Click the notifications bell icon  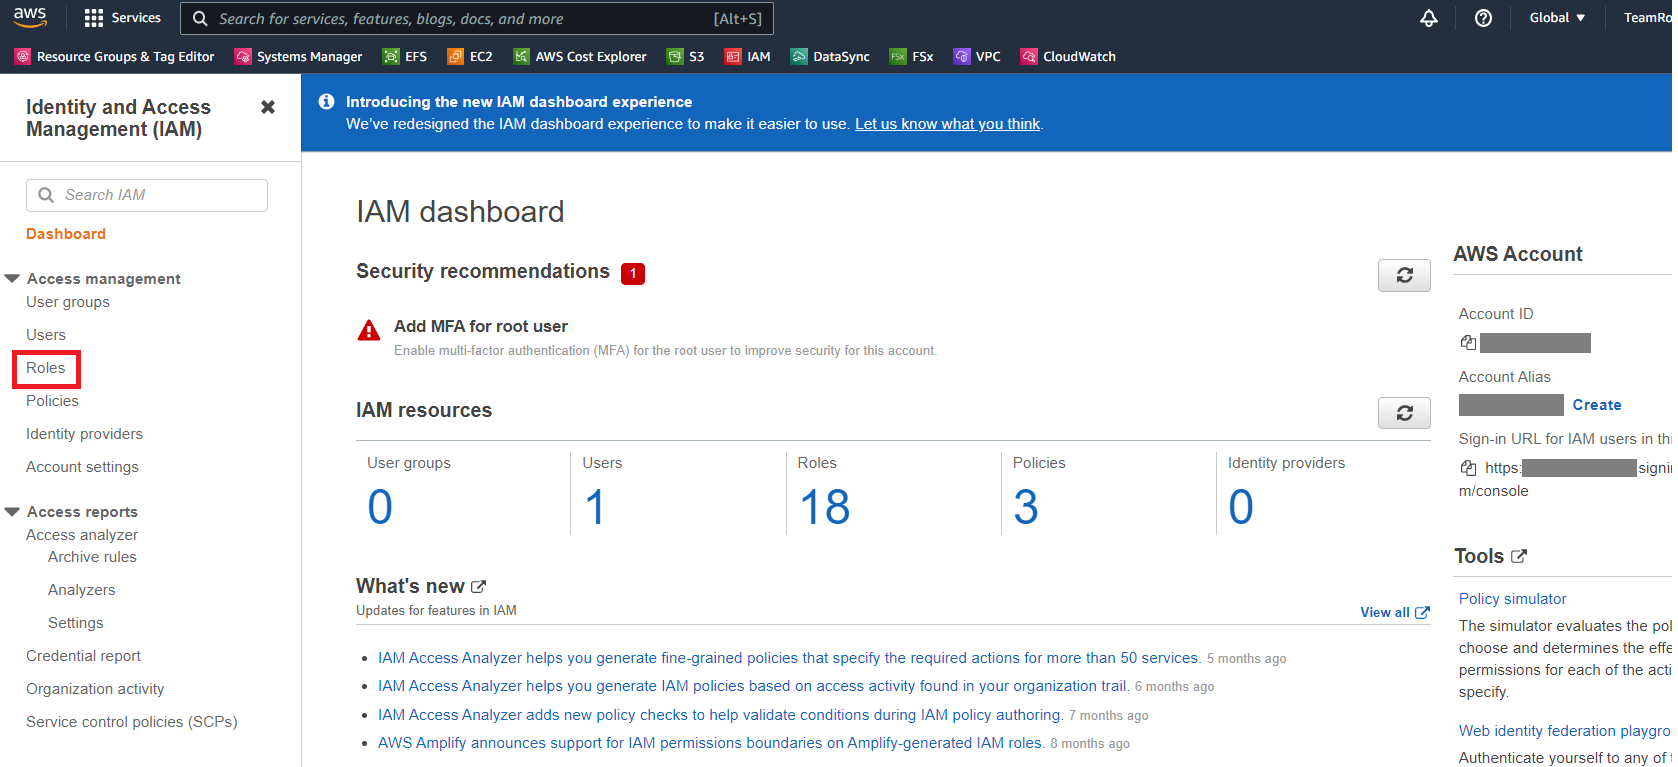click(x=1429, y=18)
